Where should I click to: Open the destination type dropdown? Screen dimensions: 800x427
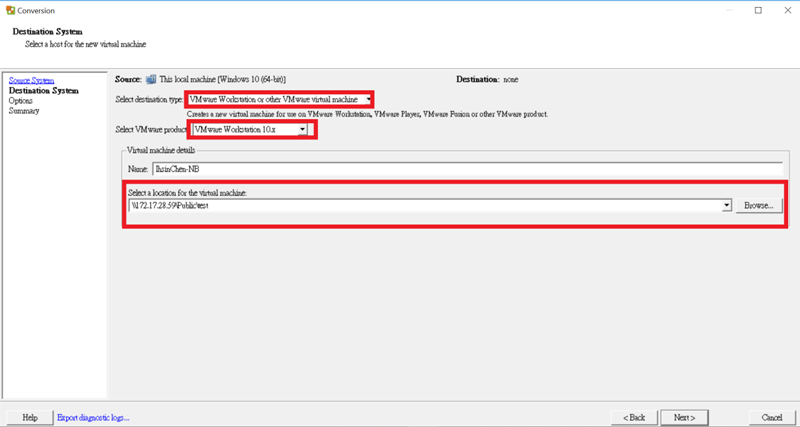pos(279,99)
